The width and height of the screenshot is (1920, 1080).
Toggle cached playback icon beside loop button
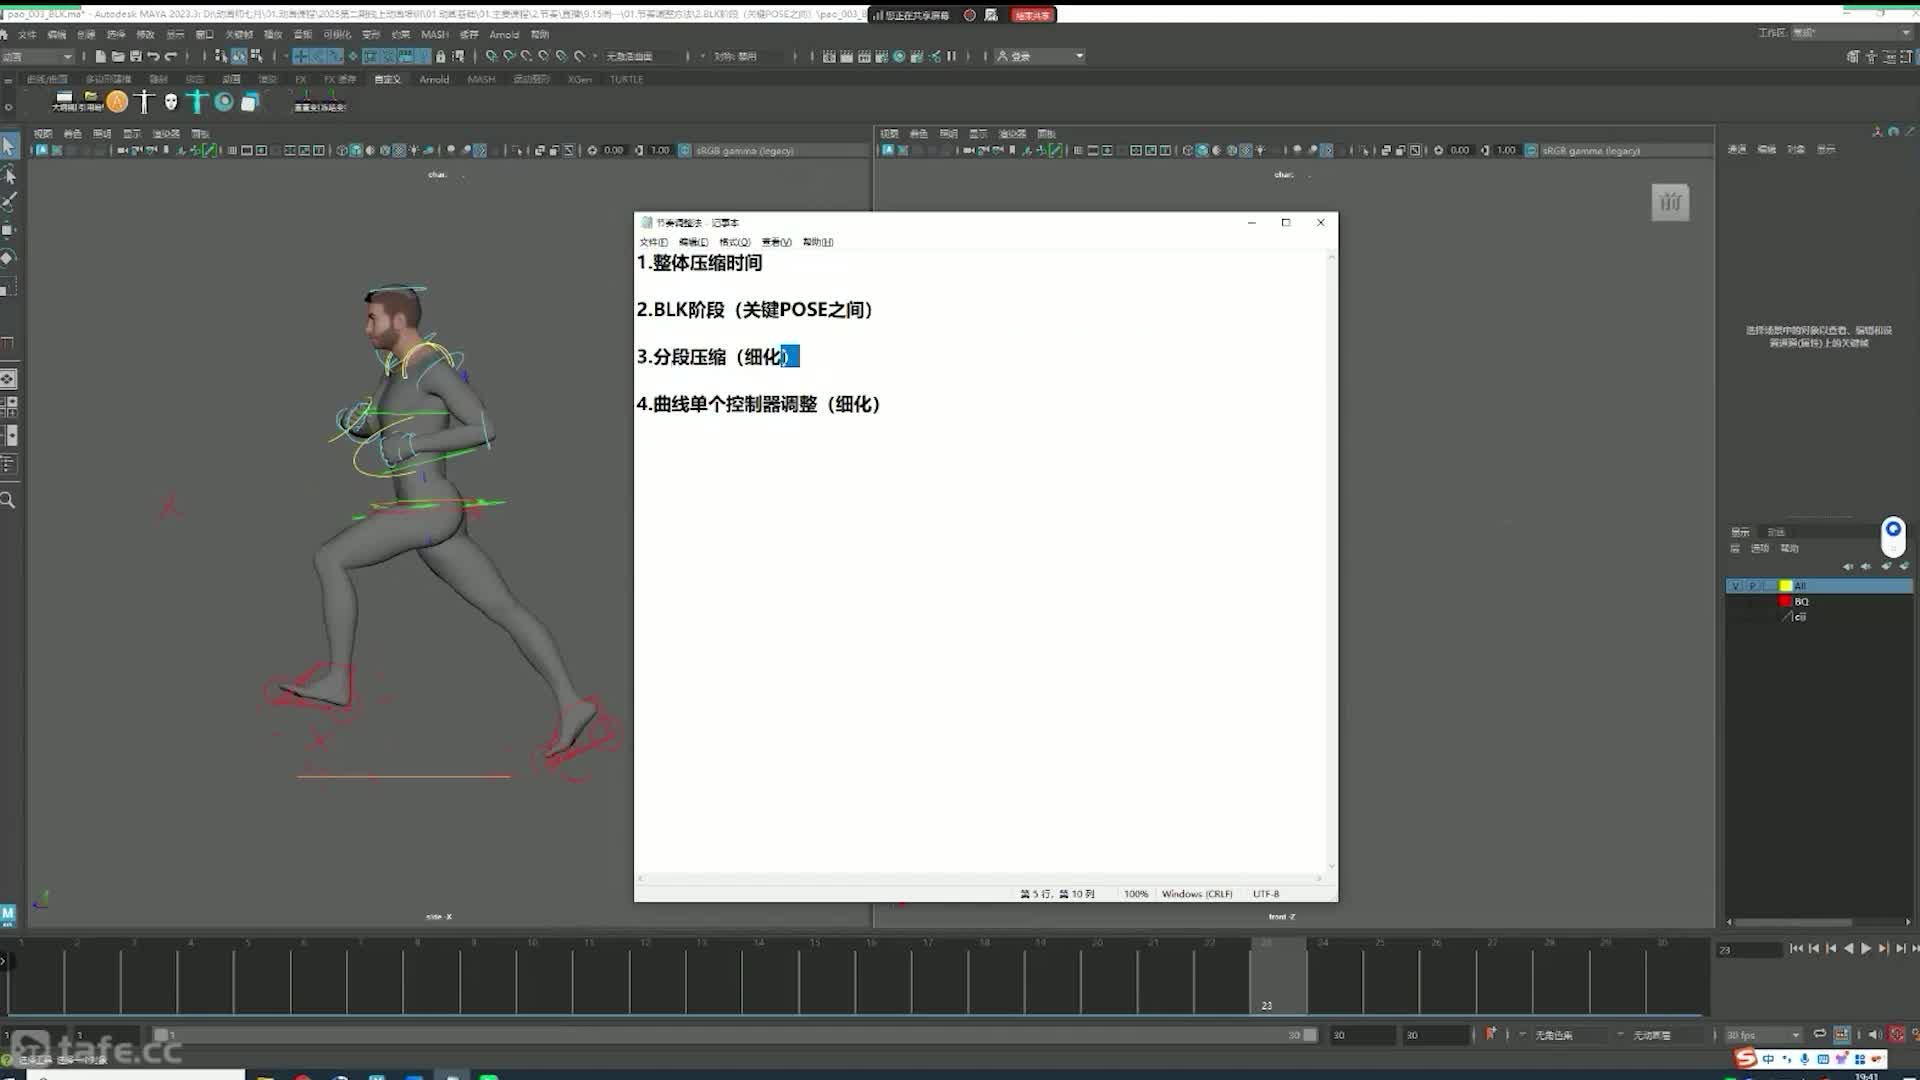click(1841, 1034)
